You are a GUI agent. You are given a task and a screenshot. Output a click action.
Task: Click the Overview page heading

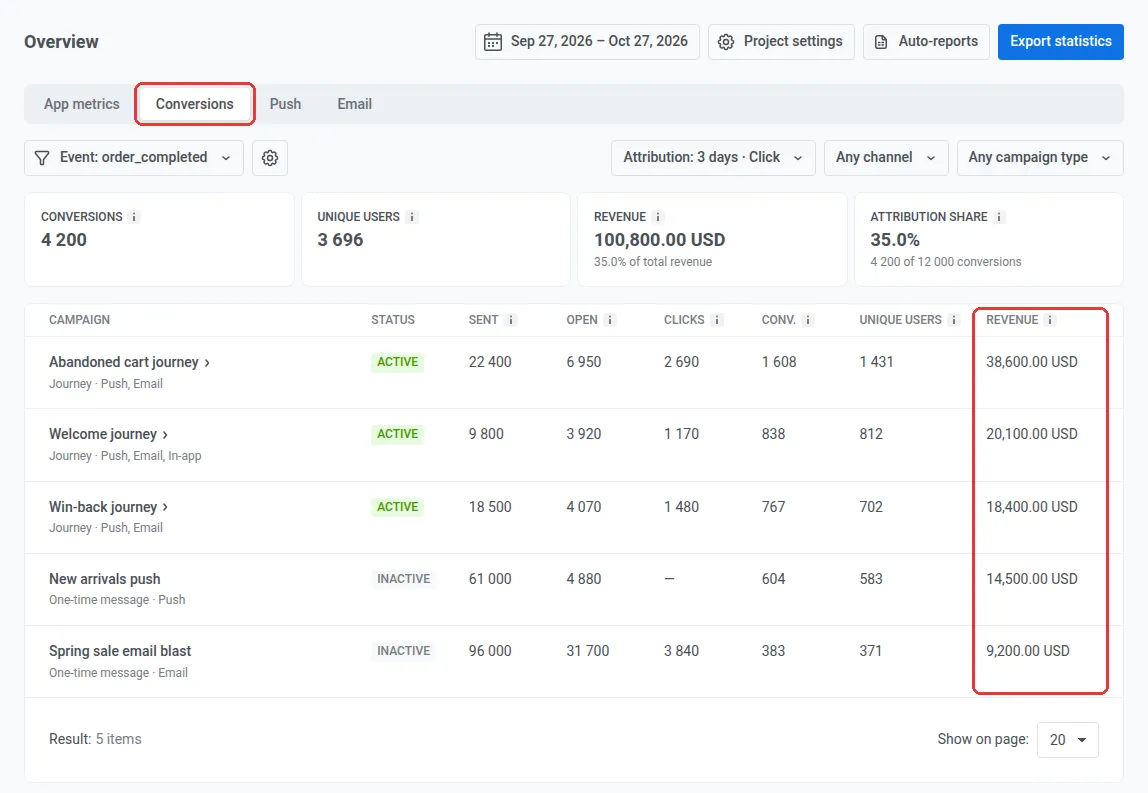[62, 42]
